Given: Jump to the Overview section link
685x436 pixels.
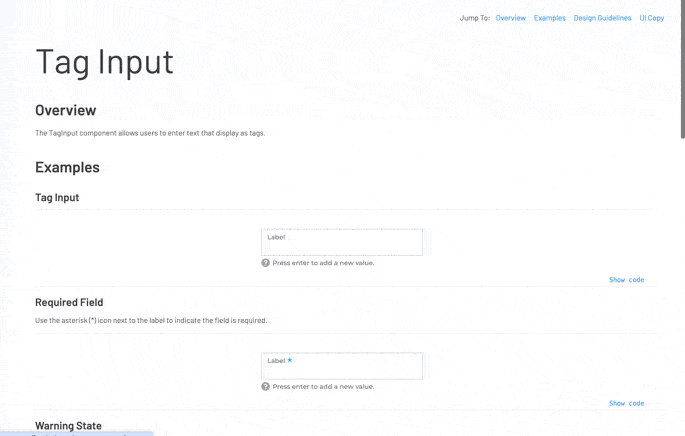Looking at the screenshot, I should click(510, 18).
